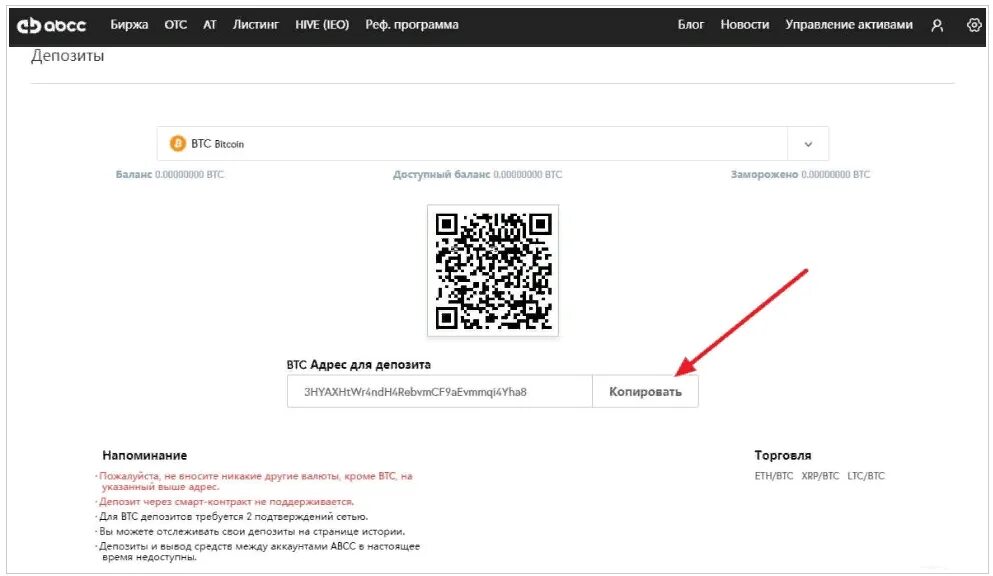Open the user account profile icon
This screenshot has height=576, width=993.
pos(937,25)
